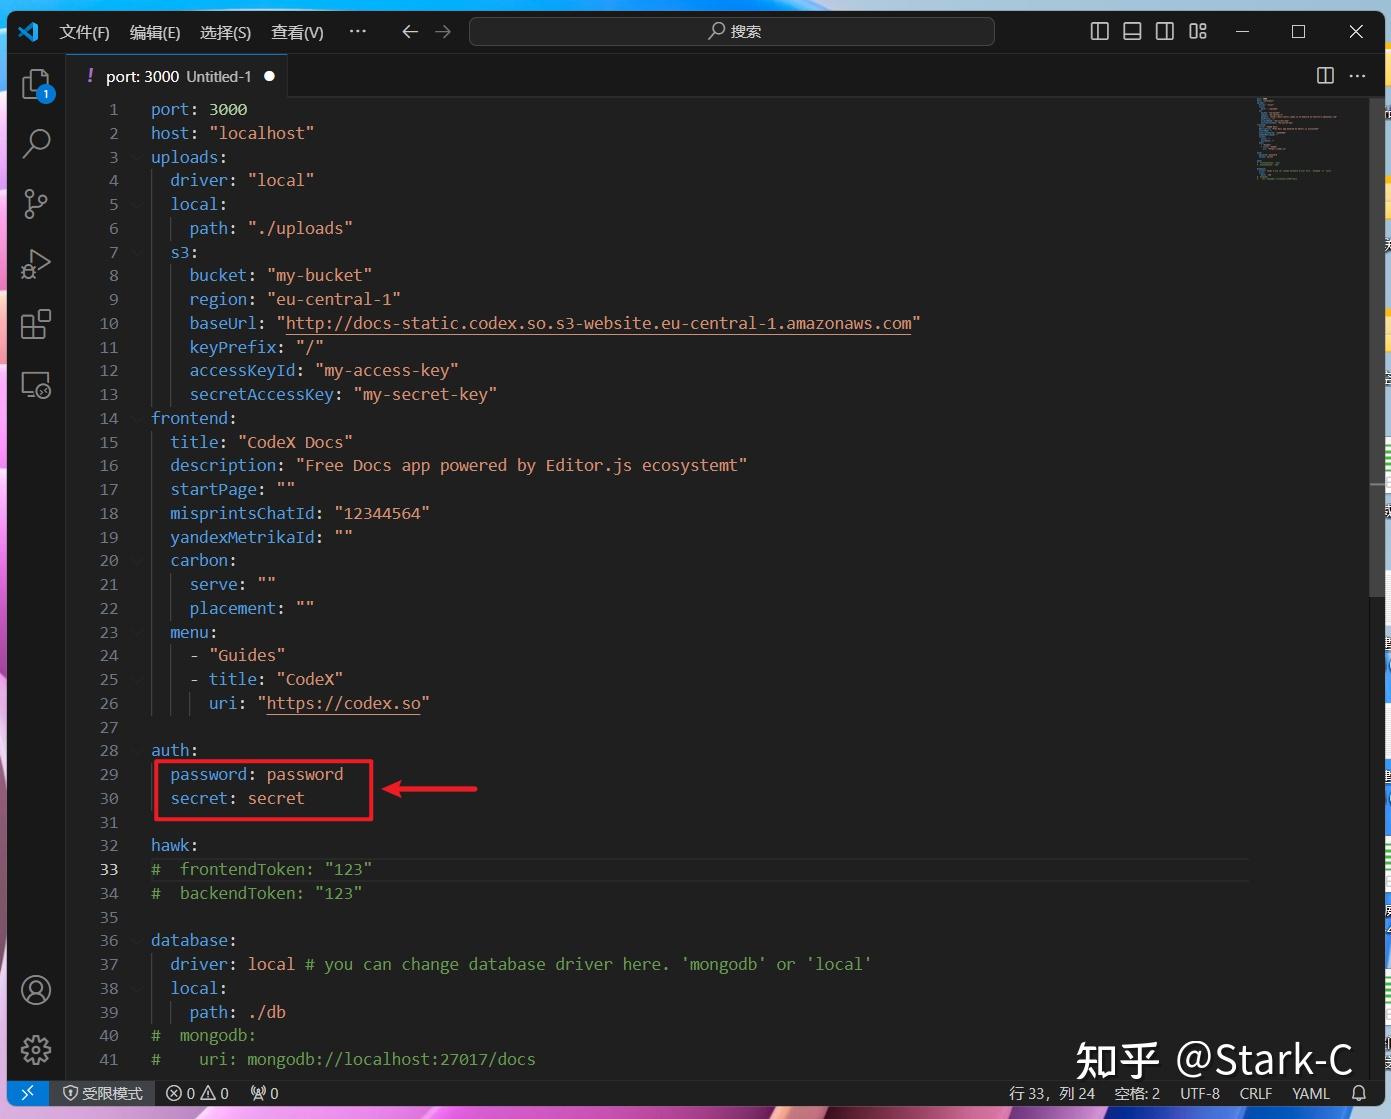Open the Run and Debug view
This screenshot has width=1391, height=1119.
[36, 264]
